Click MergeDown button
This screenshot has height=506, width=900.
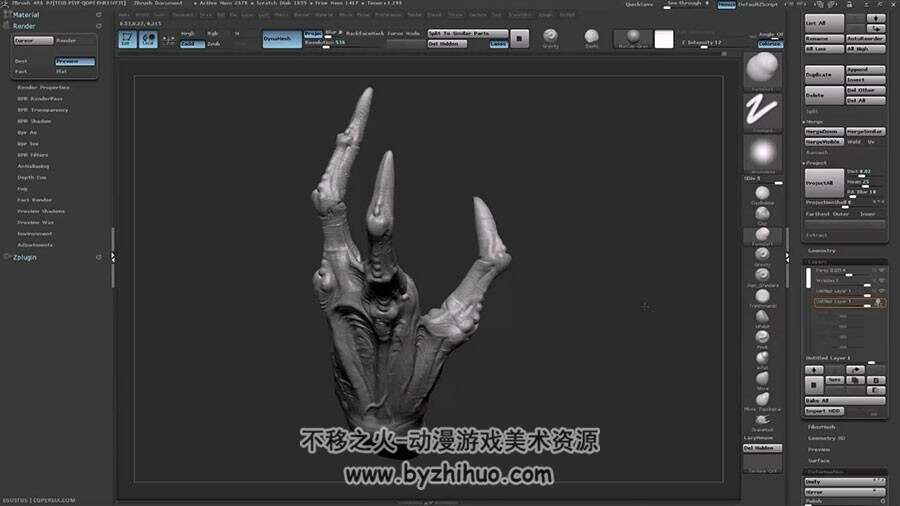pos(824,131)
